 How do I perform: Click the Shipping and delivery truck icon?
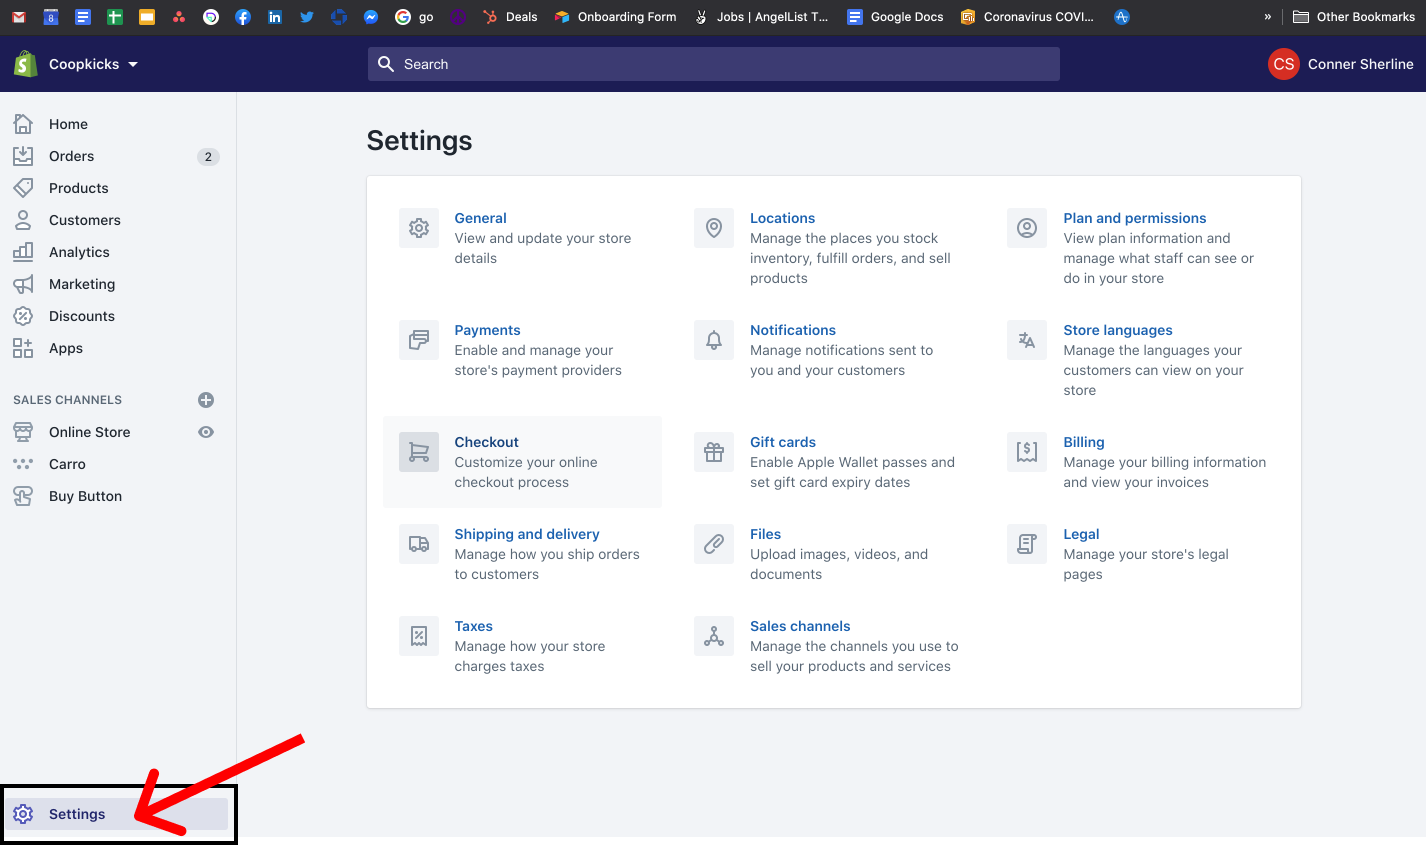pos(418,544)
